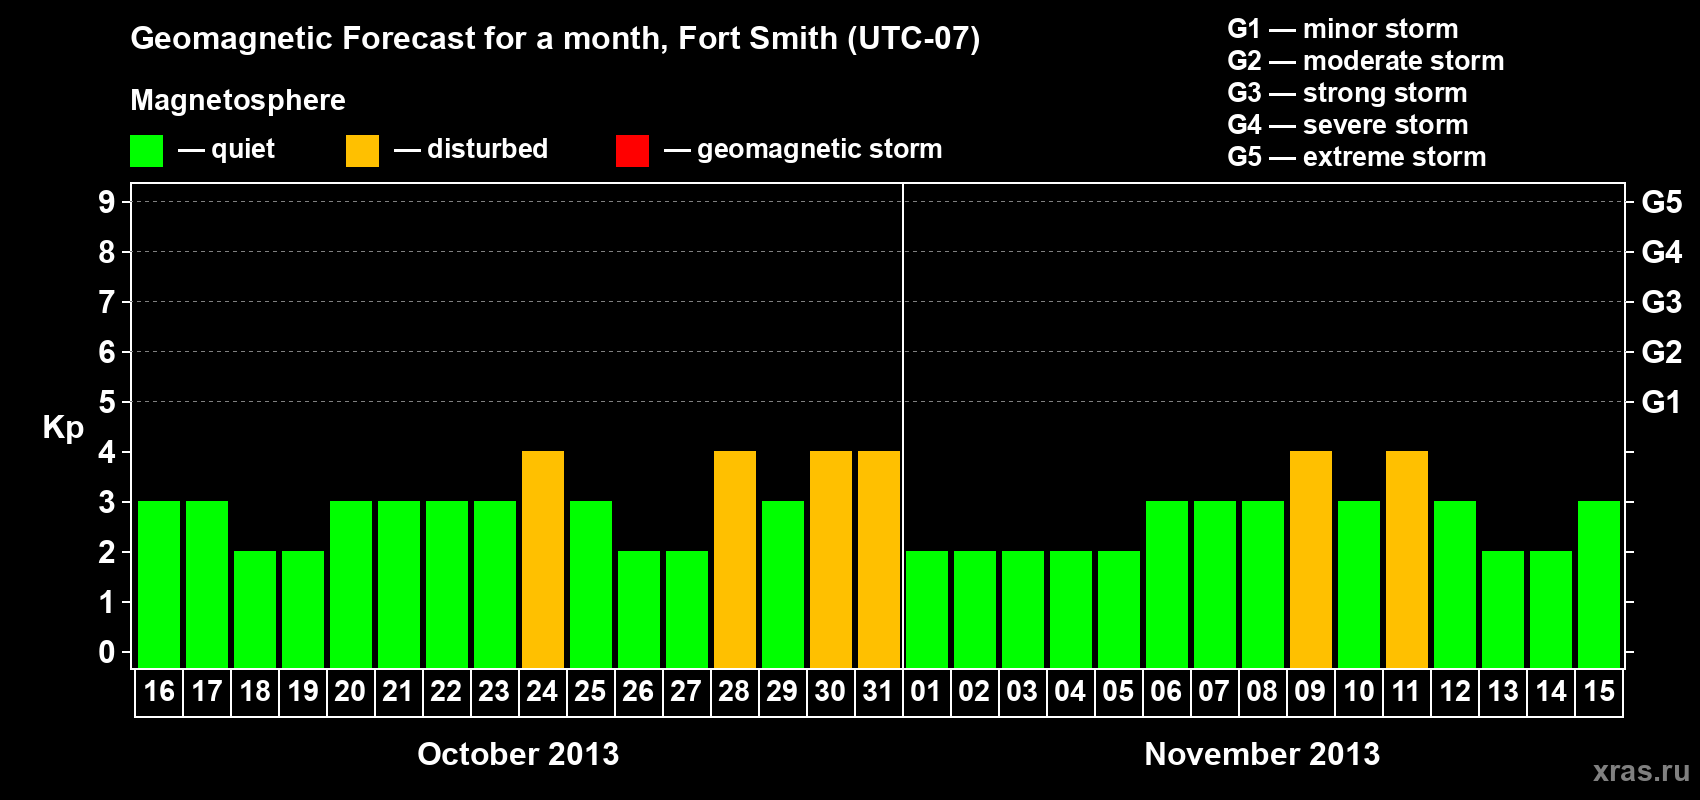Click the Kp value 9 axis label
This screenshot has width=1700, height=800.
[x=107, y=202]
